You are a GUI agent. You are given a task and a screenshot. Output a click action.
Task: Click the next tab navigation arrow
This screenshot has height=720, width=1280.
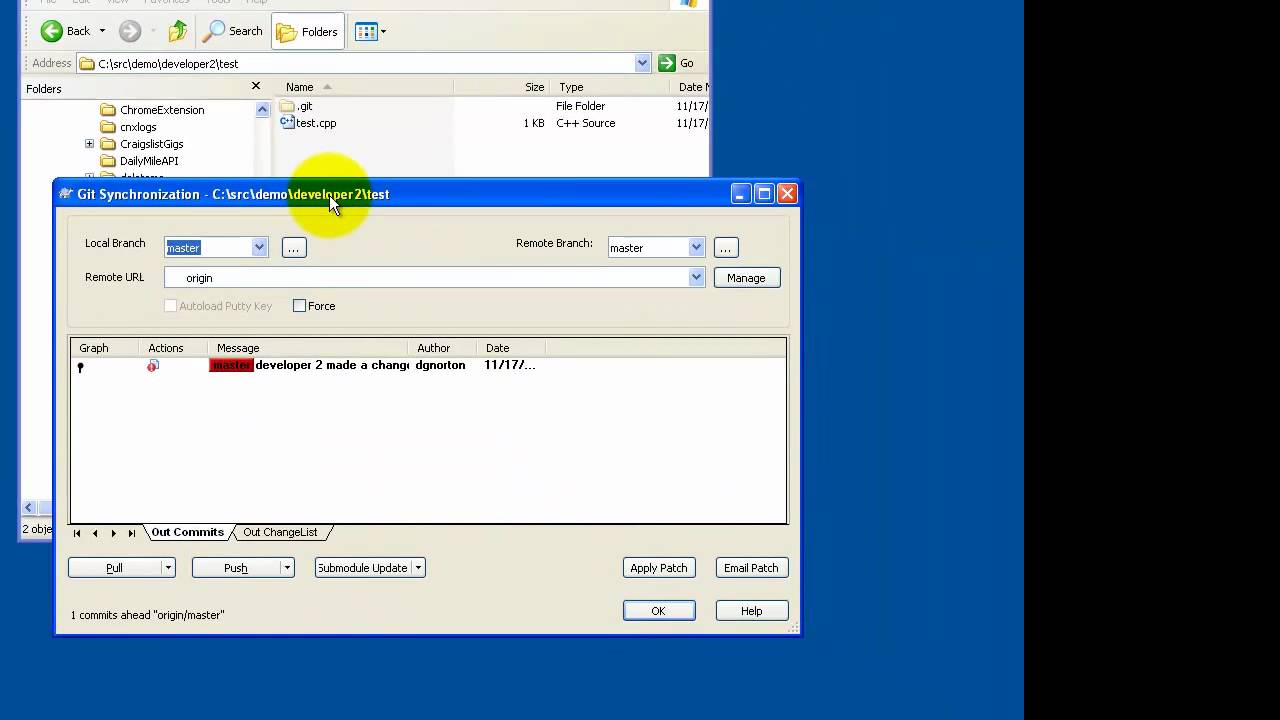113,533
